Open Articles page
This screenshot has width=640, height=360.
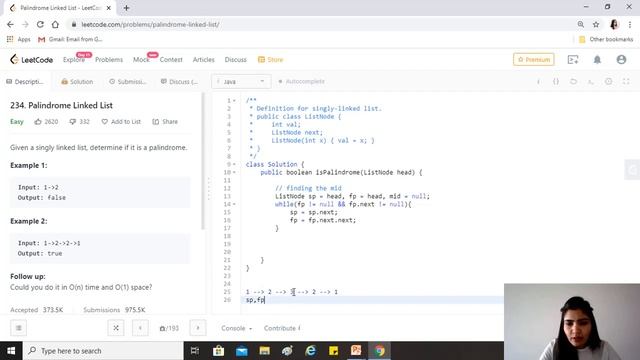point(204,60)
